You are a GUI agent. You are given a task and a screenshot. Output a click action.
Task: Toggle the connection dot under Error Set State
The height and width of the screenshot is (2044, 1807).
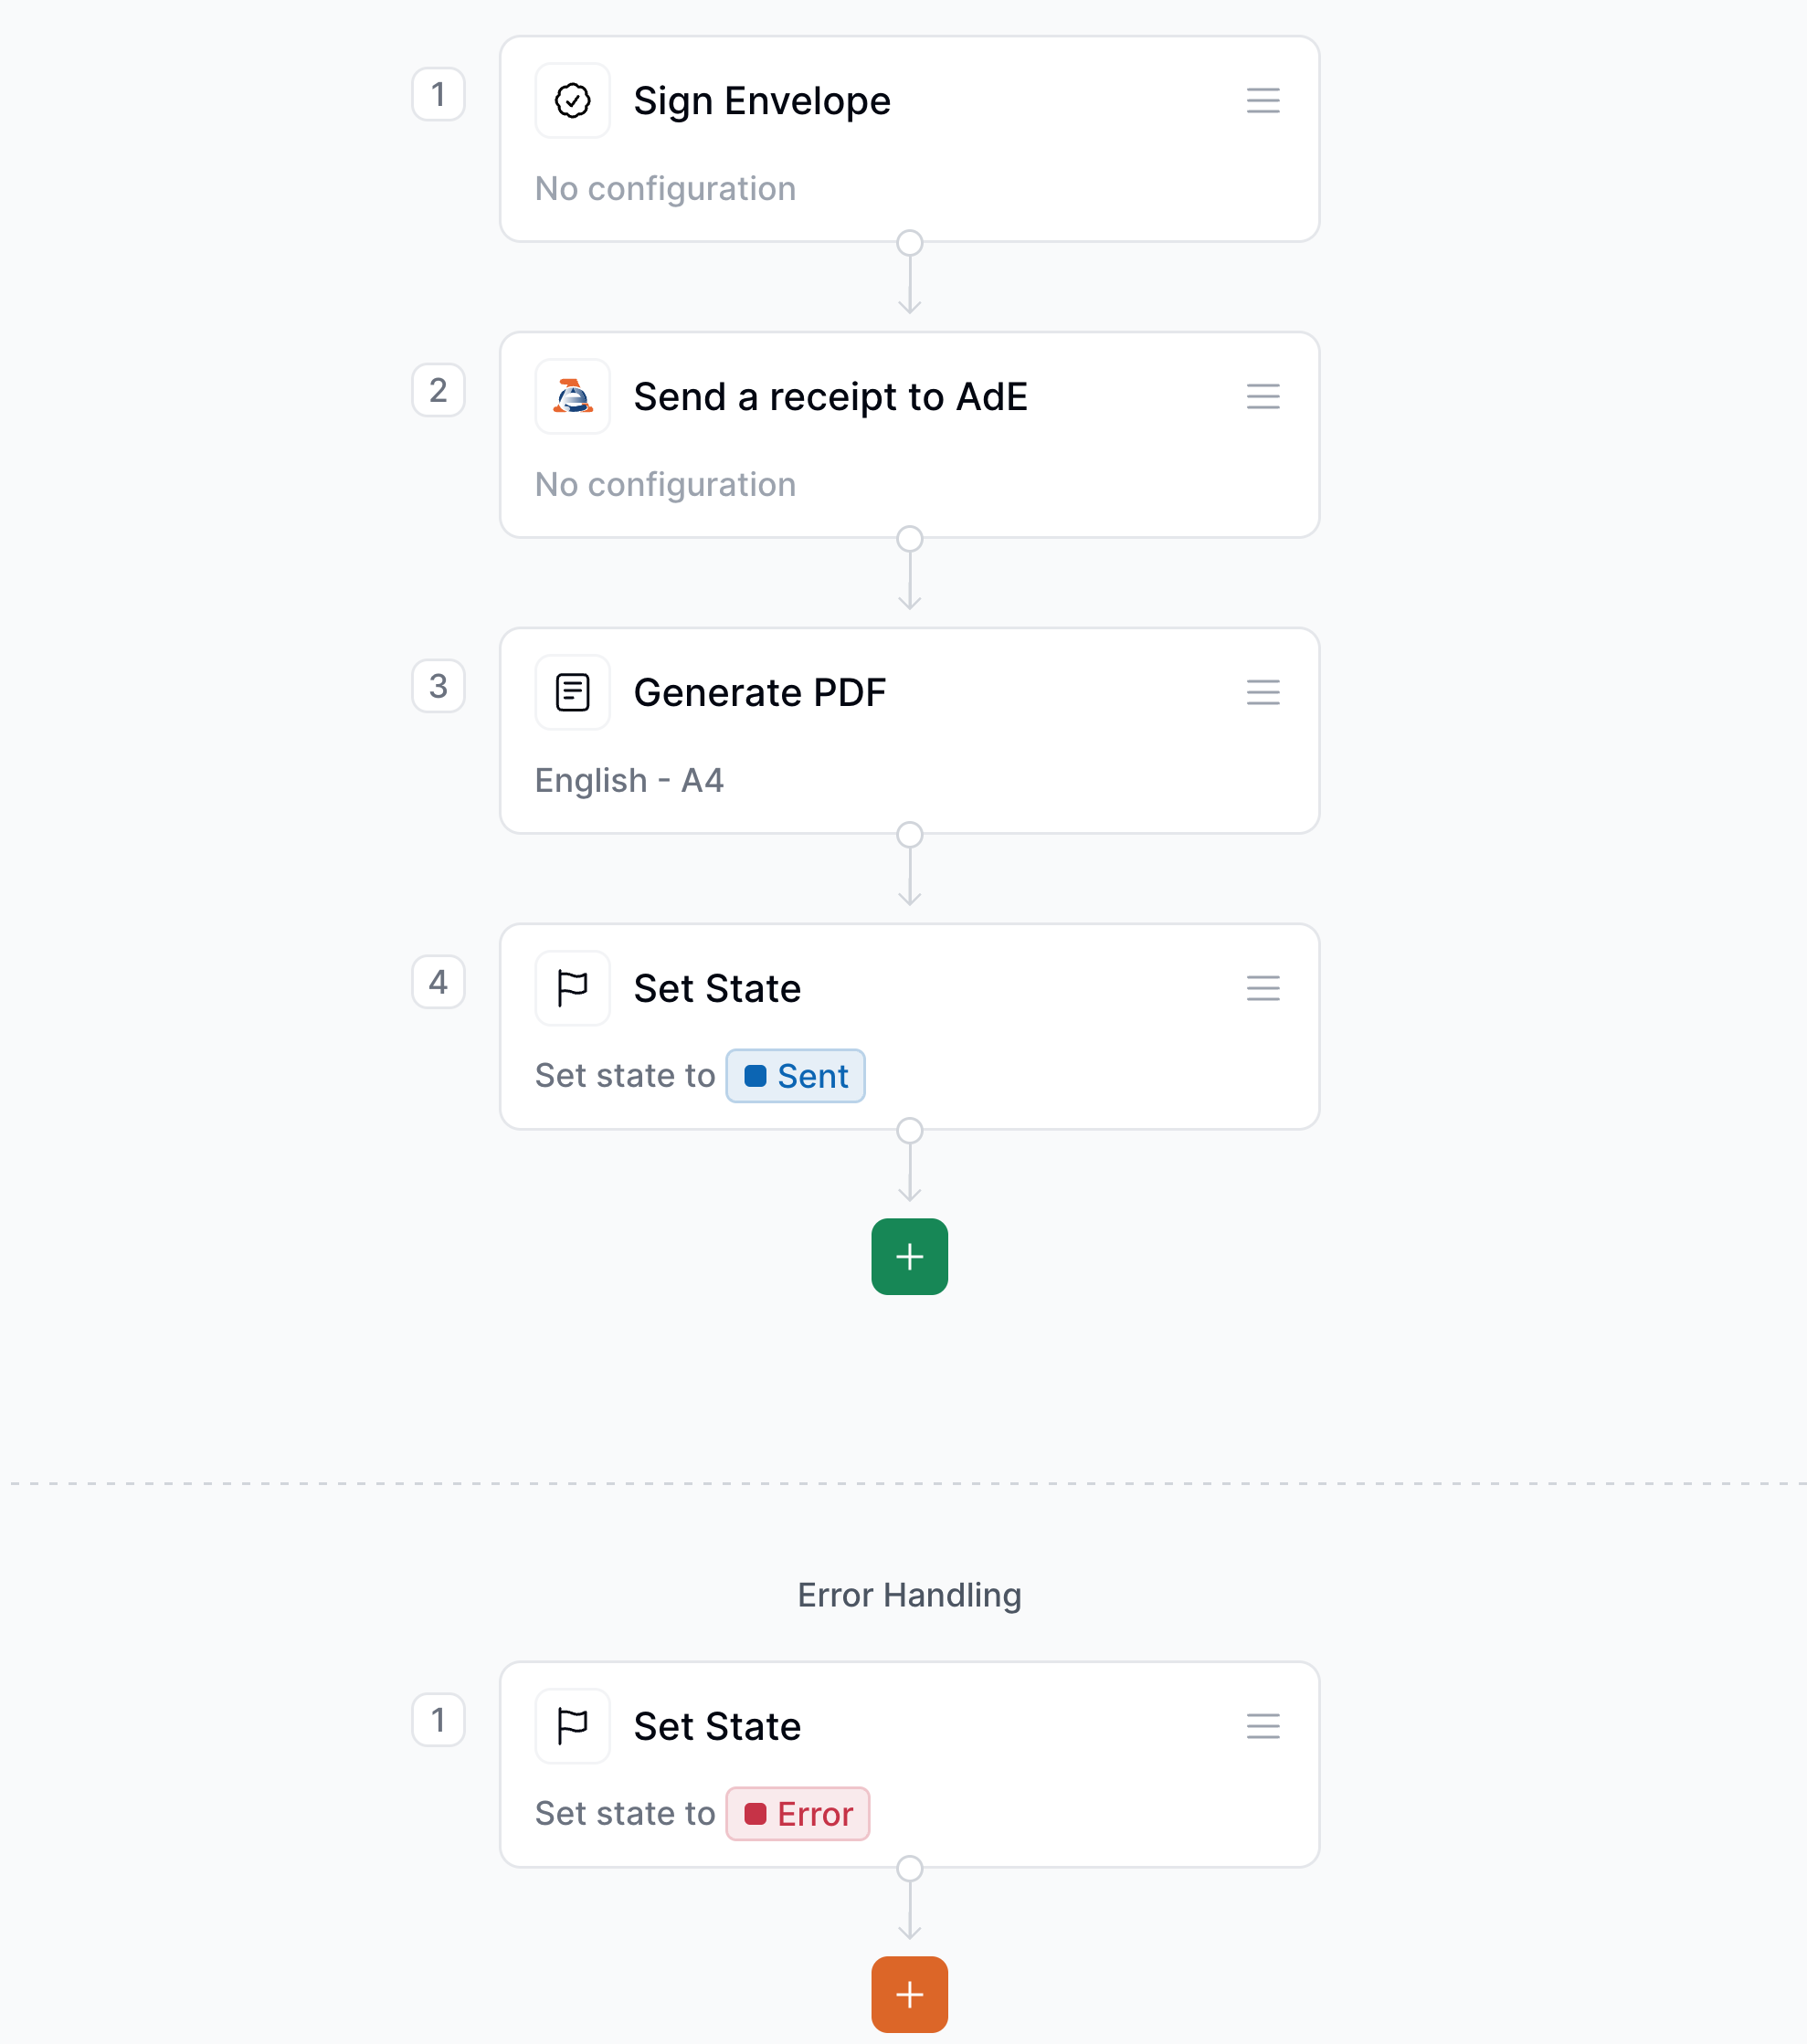[909, 1866]
